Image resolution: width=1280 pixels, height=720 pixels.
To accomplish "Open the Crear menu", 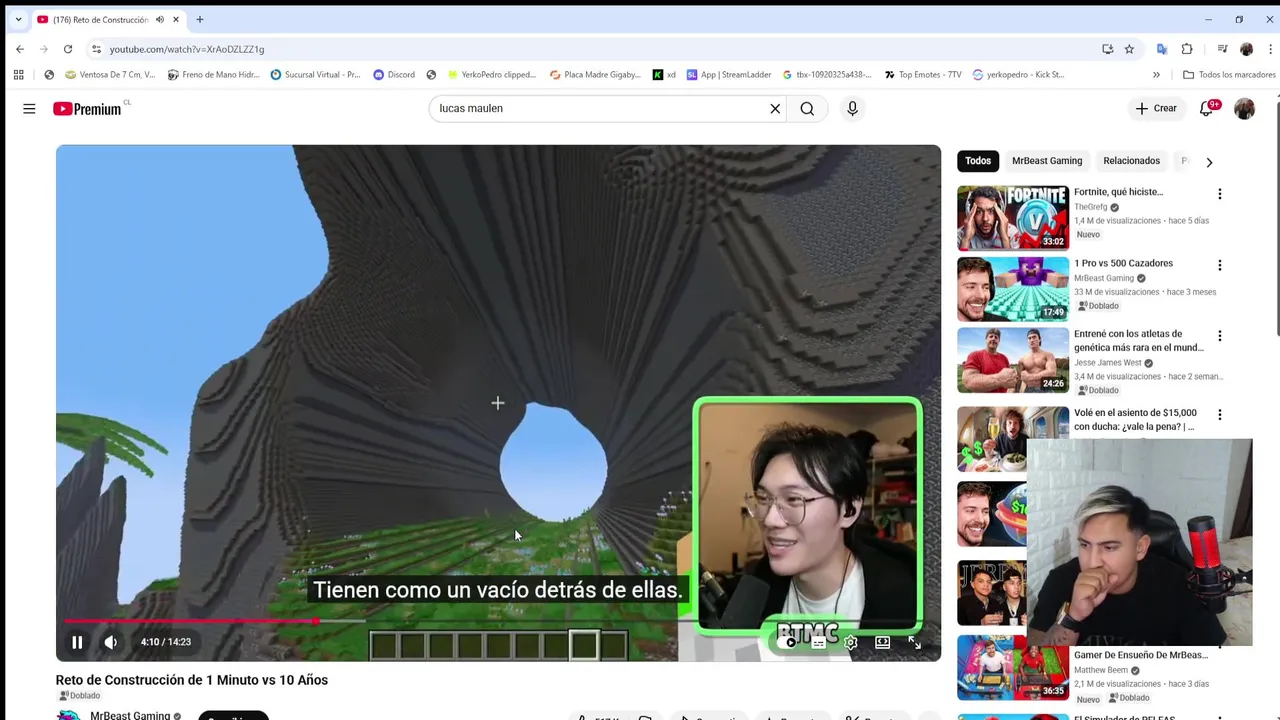I will [1156, 108].
